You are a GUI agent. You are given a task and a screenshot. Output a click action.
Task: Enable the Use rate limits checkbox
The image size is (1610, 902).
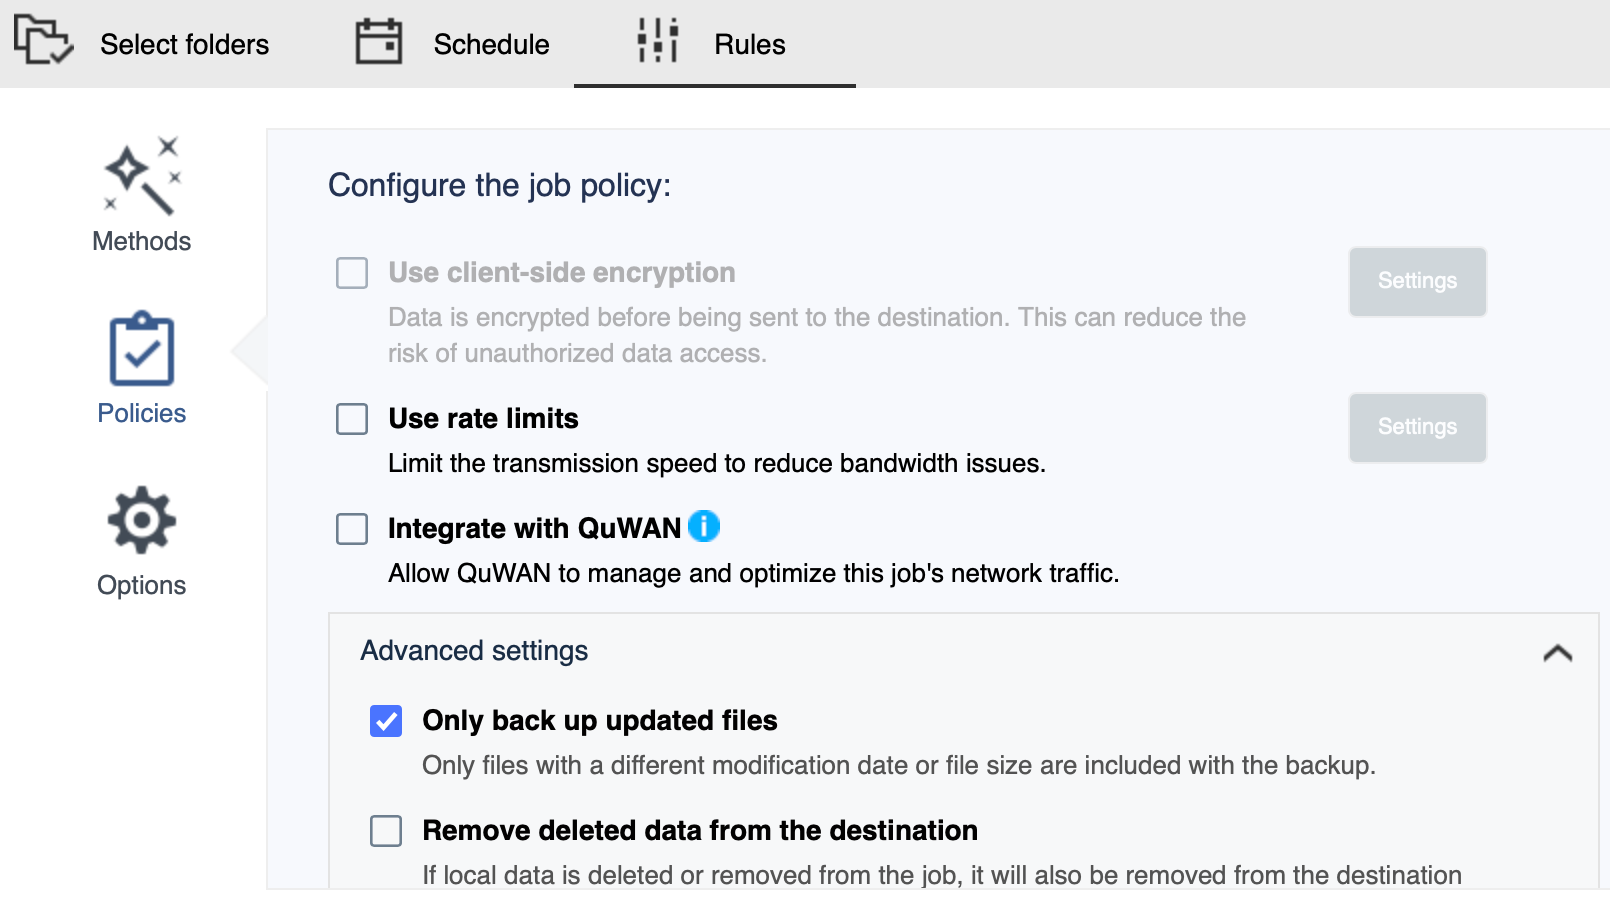pos(352,419)
